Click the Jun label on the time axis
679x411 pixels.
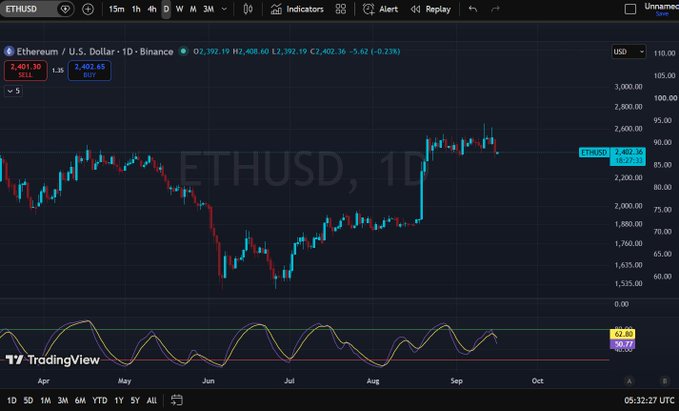(208, 381)
